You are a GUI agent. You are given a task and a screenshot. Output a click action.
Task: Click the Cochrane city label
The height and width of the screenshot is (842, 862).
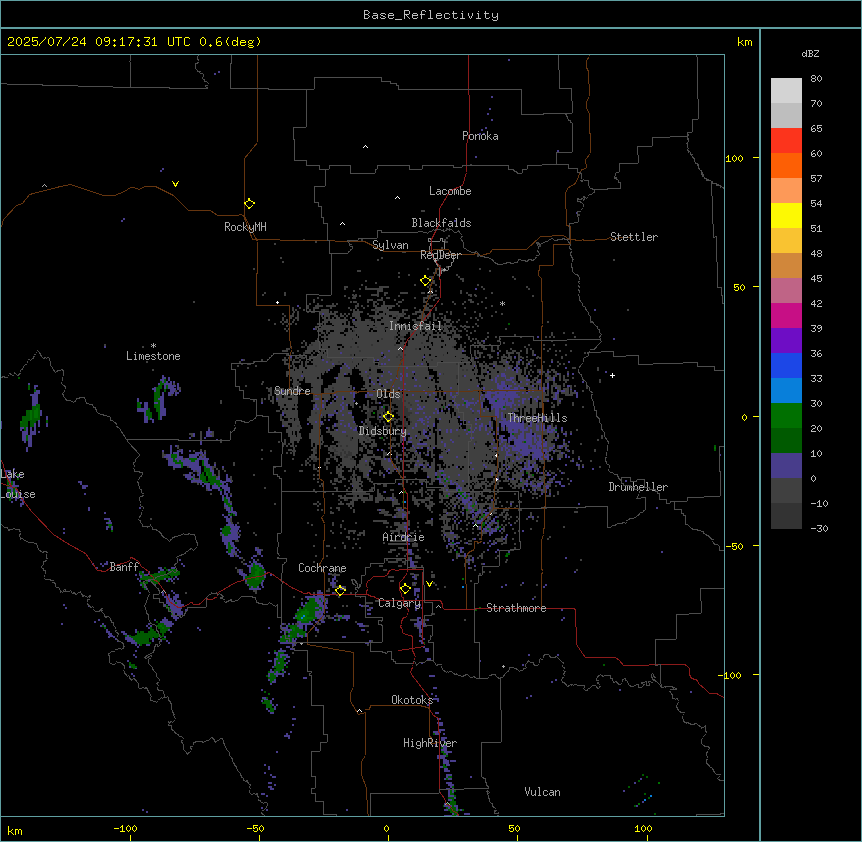(x=322, y=568)
